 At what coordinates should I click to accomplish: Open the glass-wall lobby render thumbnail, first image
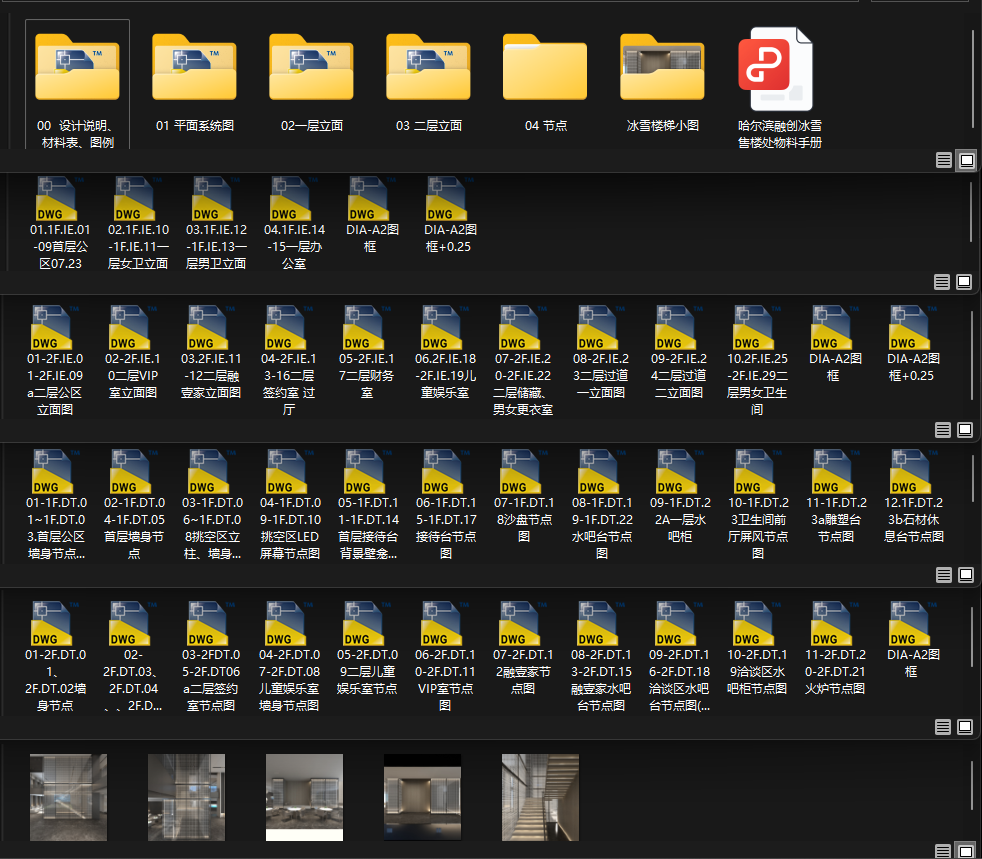pyautogui.click(x=68, y=797)
